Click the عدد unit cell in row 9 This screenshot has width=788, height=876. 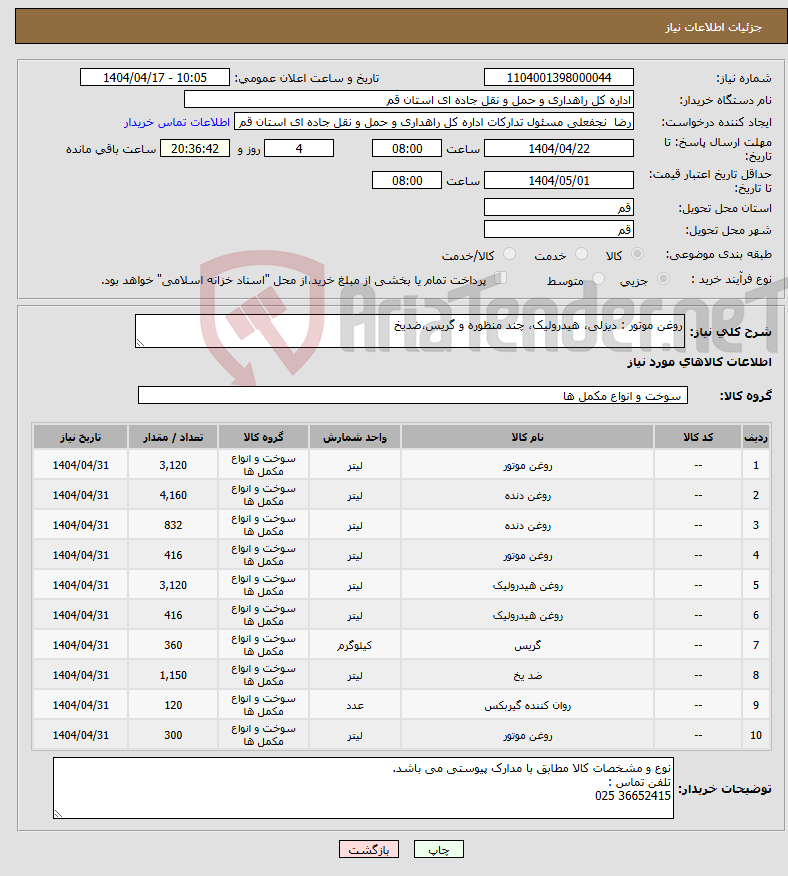tap(355, 706)
